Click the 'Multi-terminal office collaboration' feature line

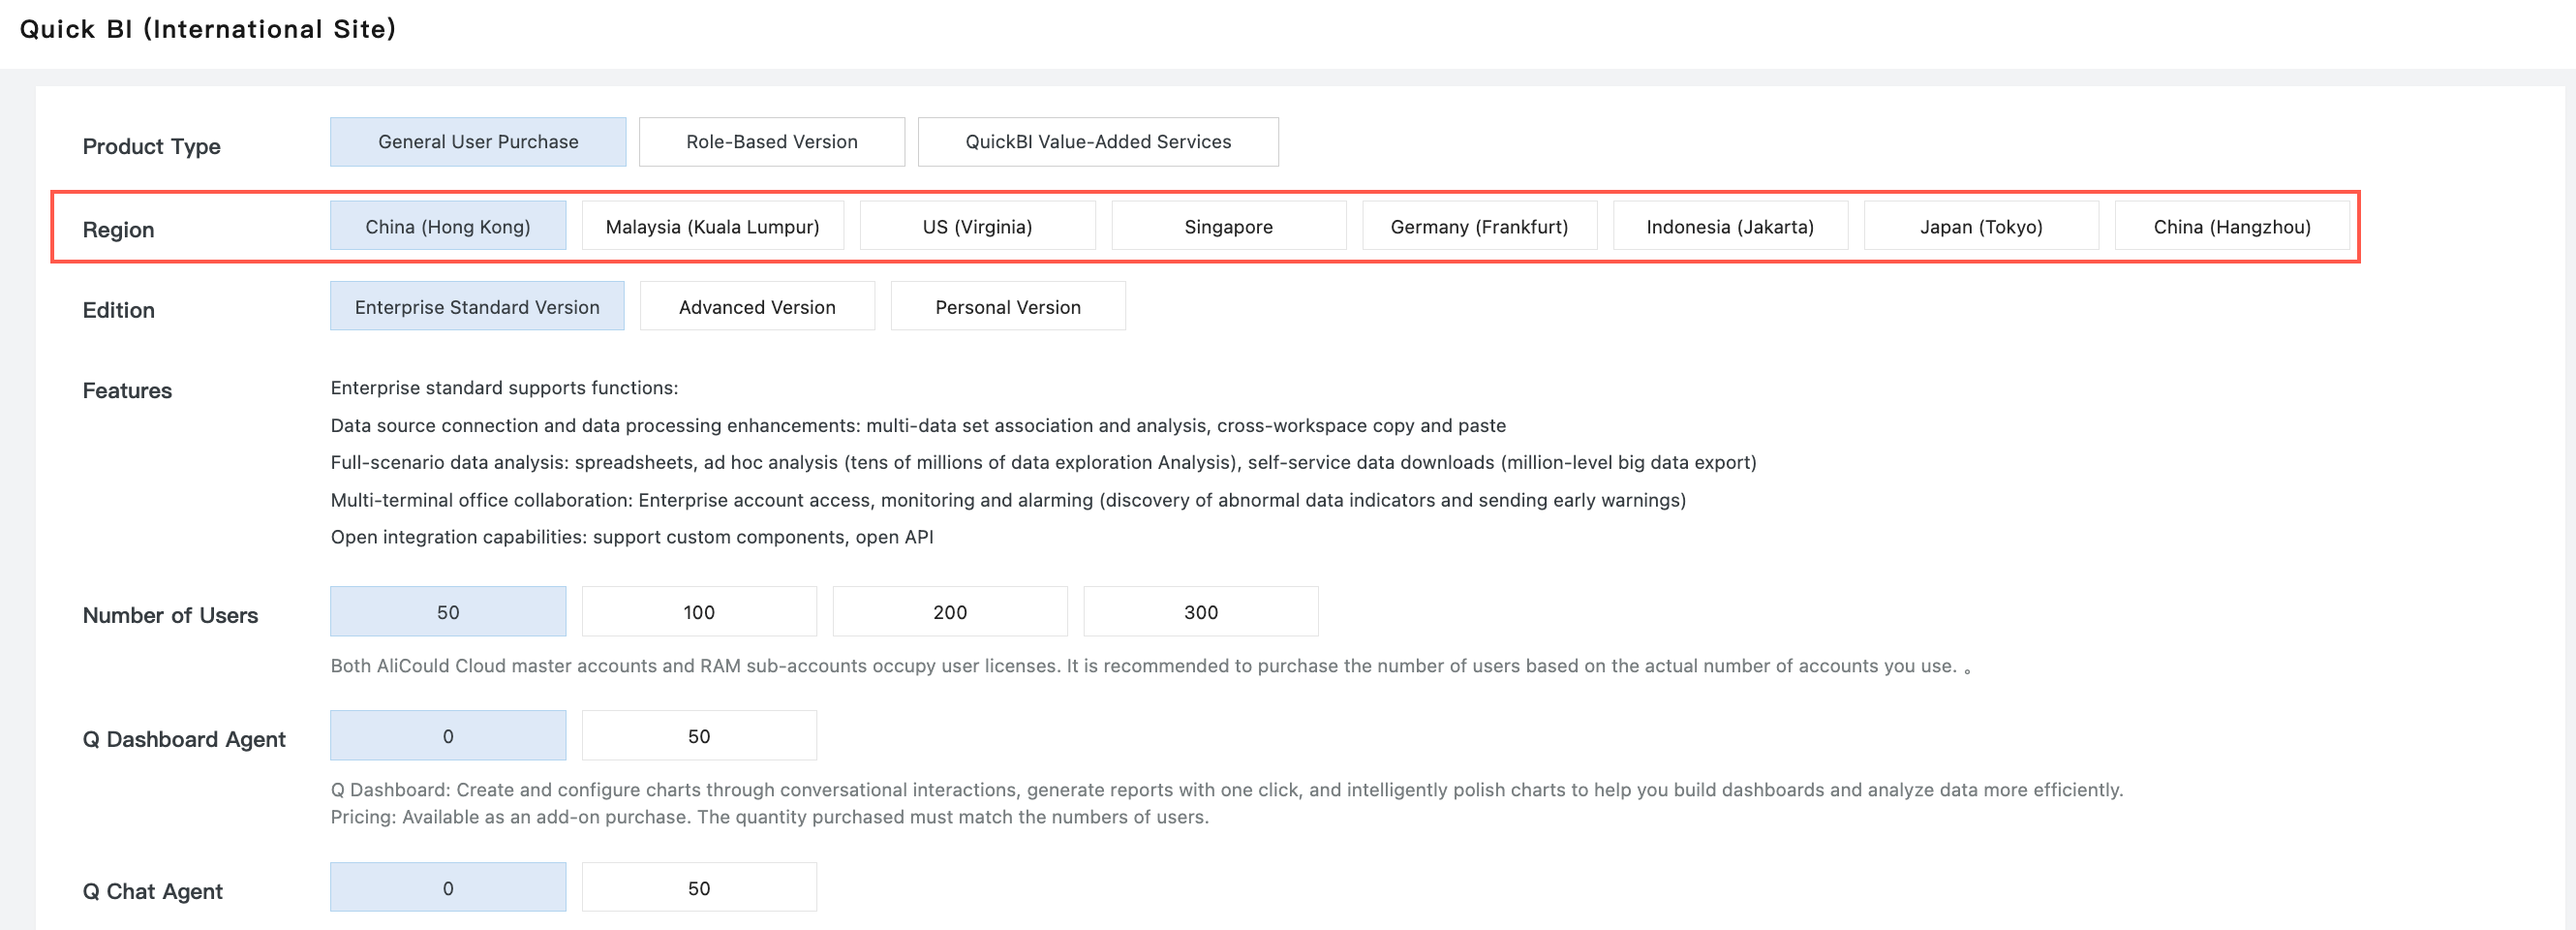1008,500
